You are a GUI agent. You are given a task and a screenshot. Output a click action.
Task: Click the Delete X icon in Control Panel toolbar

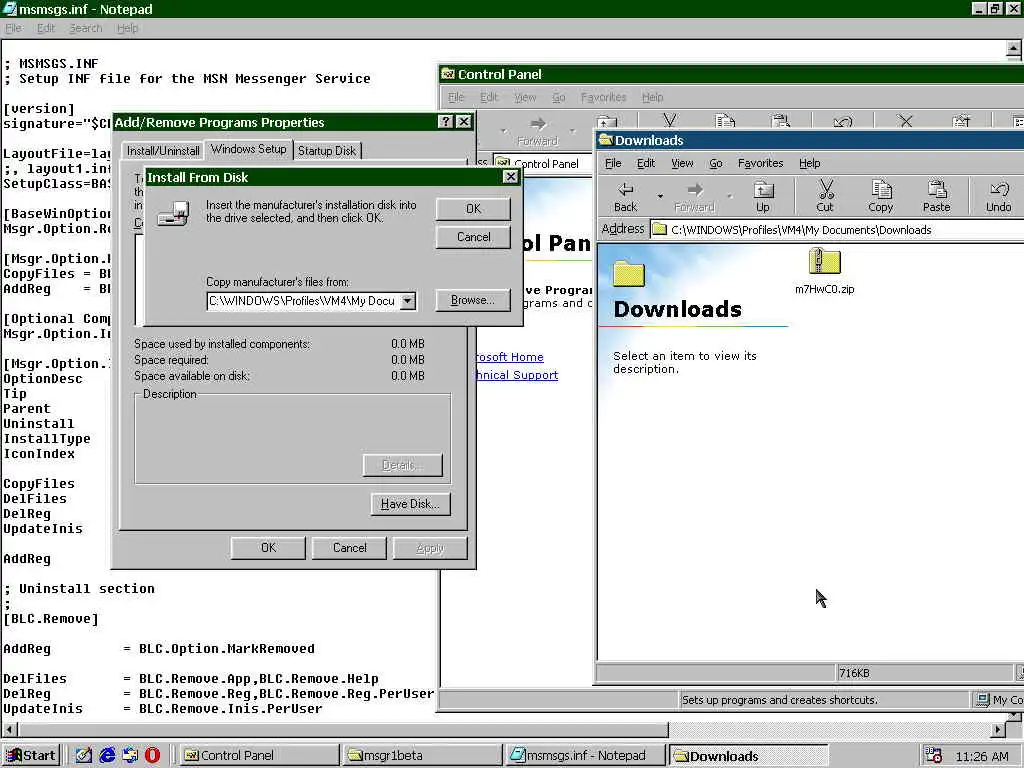pyautogui.click(x=904, y=121)
